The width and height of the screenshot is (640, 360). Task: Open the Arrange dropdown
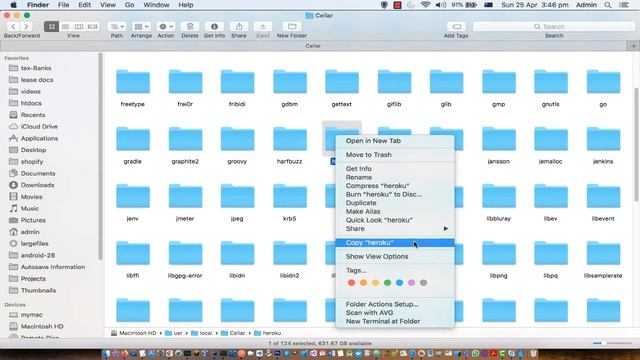pyautogui.click(x=141, y=27)
